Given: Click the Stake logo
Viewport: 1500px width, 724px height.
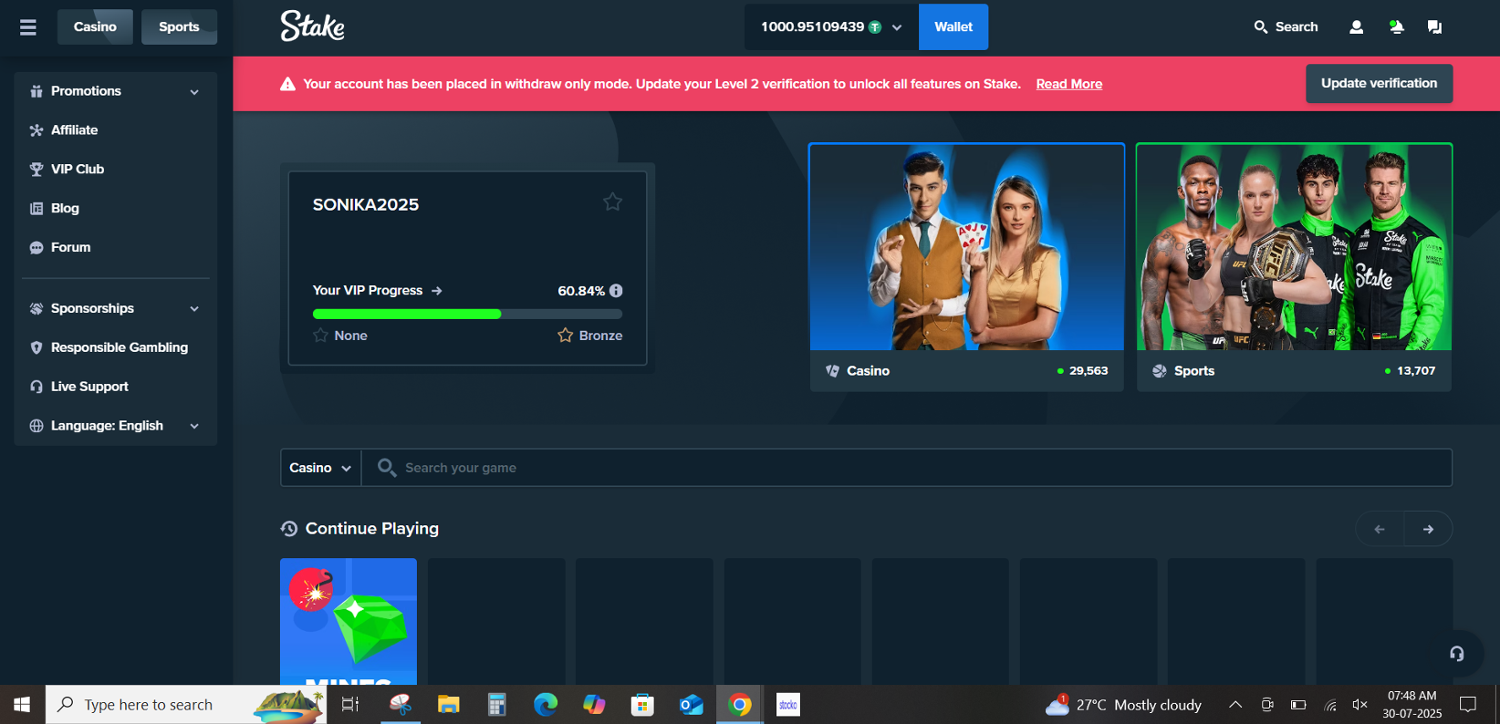Looking at the screenshot, I should (x=312, y=27).
